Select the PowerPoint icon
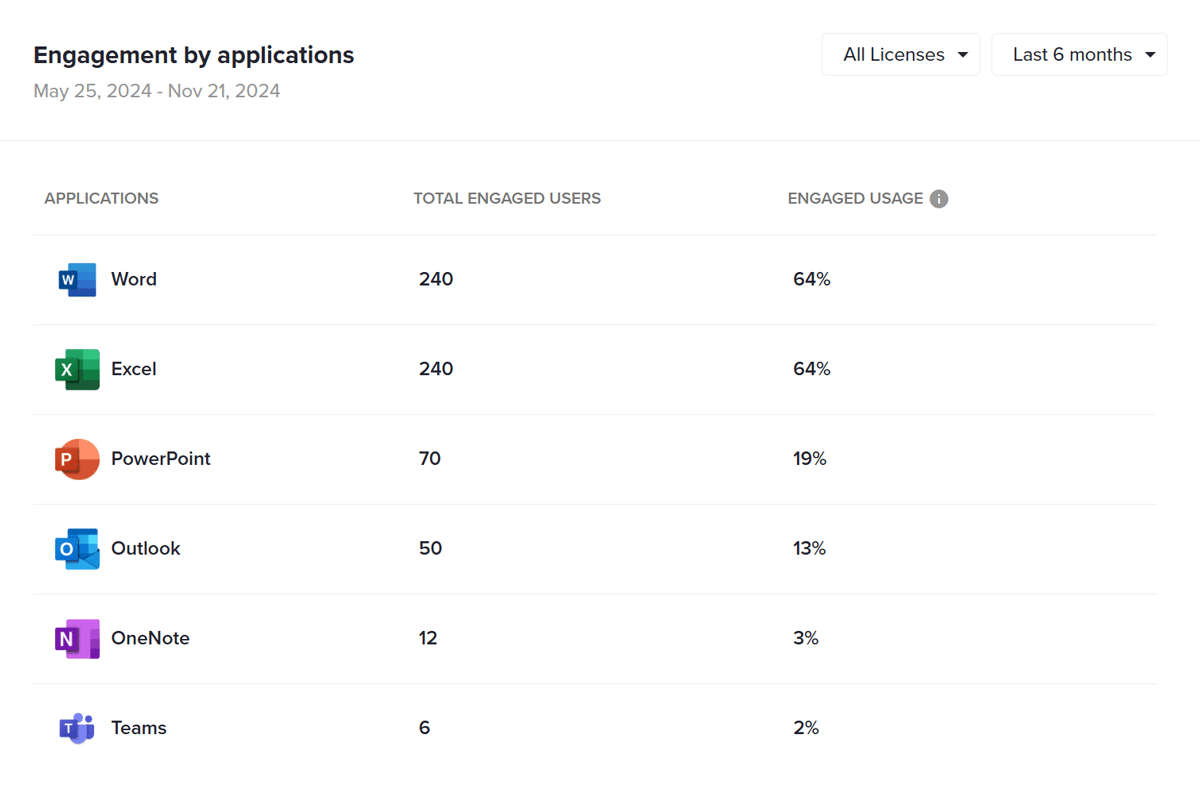1200x806 pixels. point(77,458)
